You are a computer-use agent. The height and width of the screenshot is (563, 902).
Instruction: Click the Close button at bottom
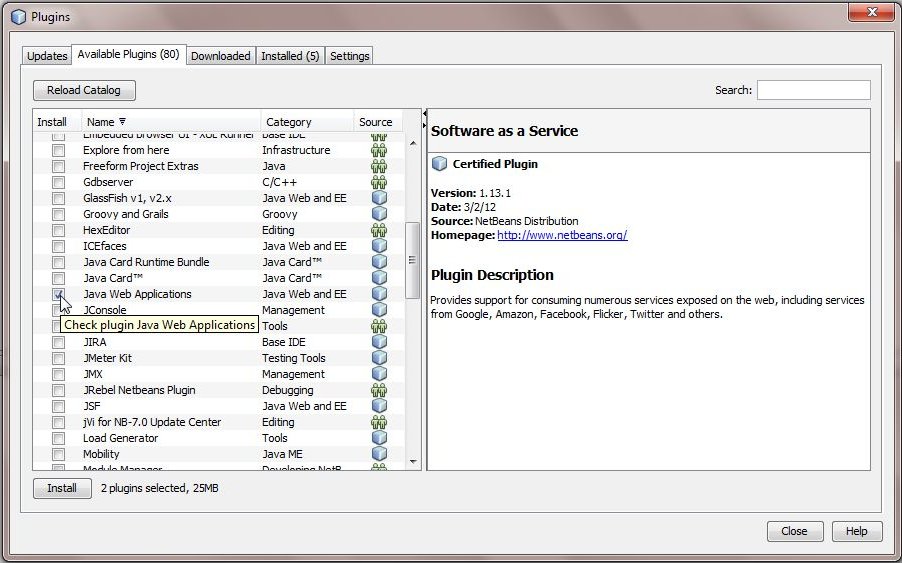794,531
